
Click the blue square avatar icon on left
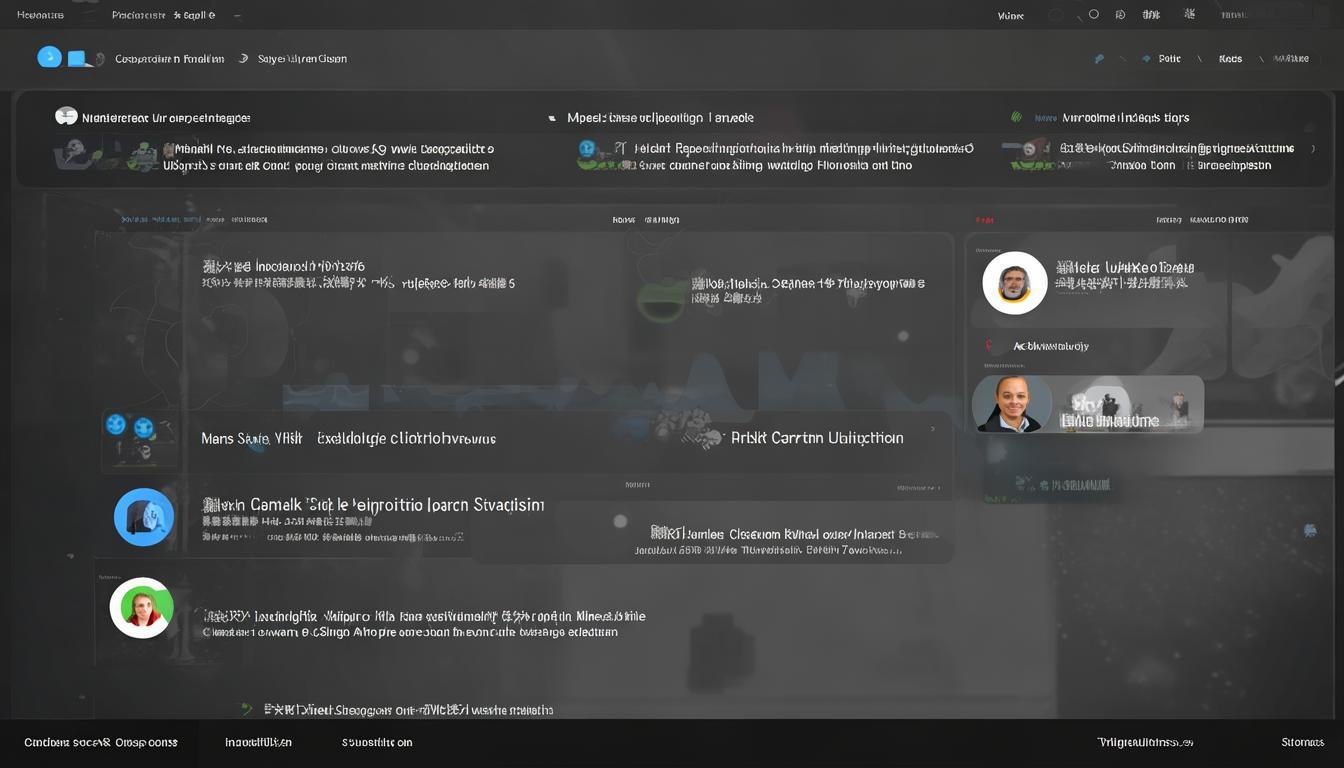(x=144, y=517)
